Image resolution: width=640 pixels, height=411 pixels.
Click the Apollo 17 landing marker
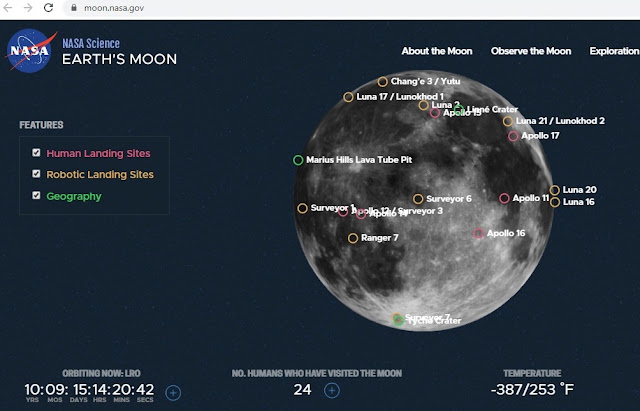point(513,136)
